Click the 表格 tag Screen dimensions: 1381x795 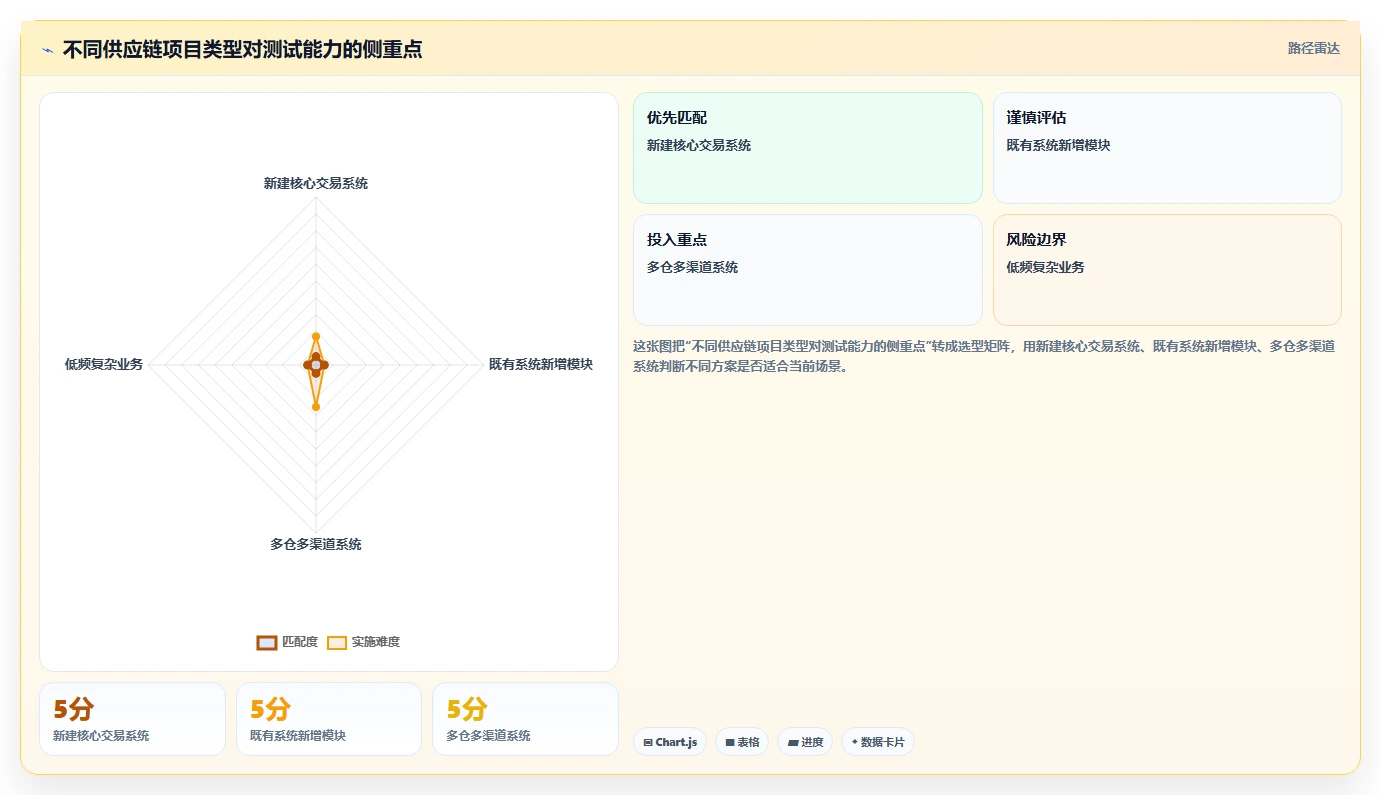point(742,742)
